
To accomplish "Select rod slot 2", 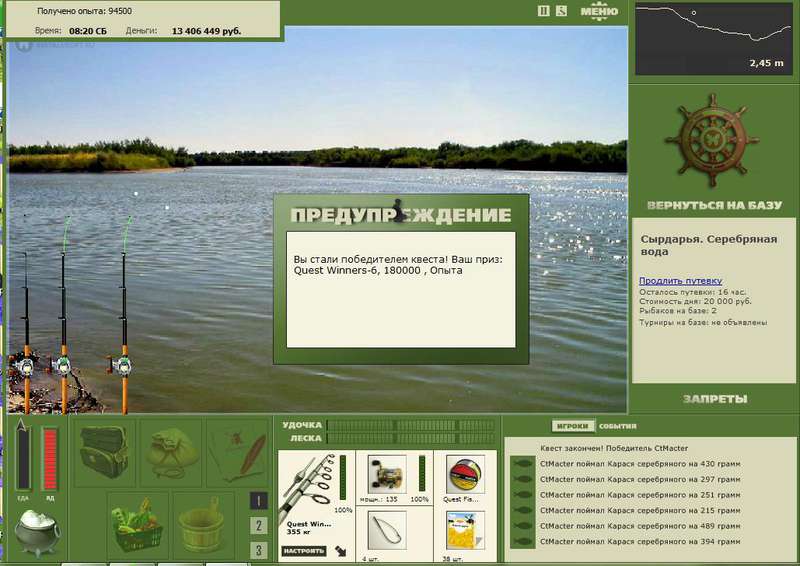I will [x=259, y=526].
